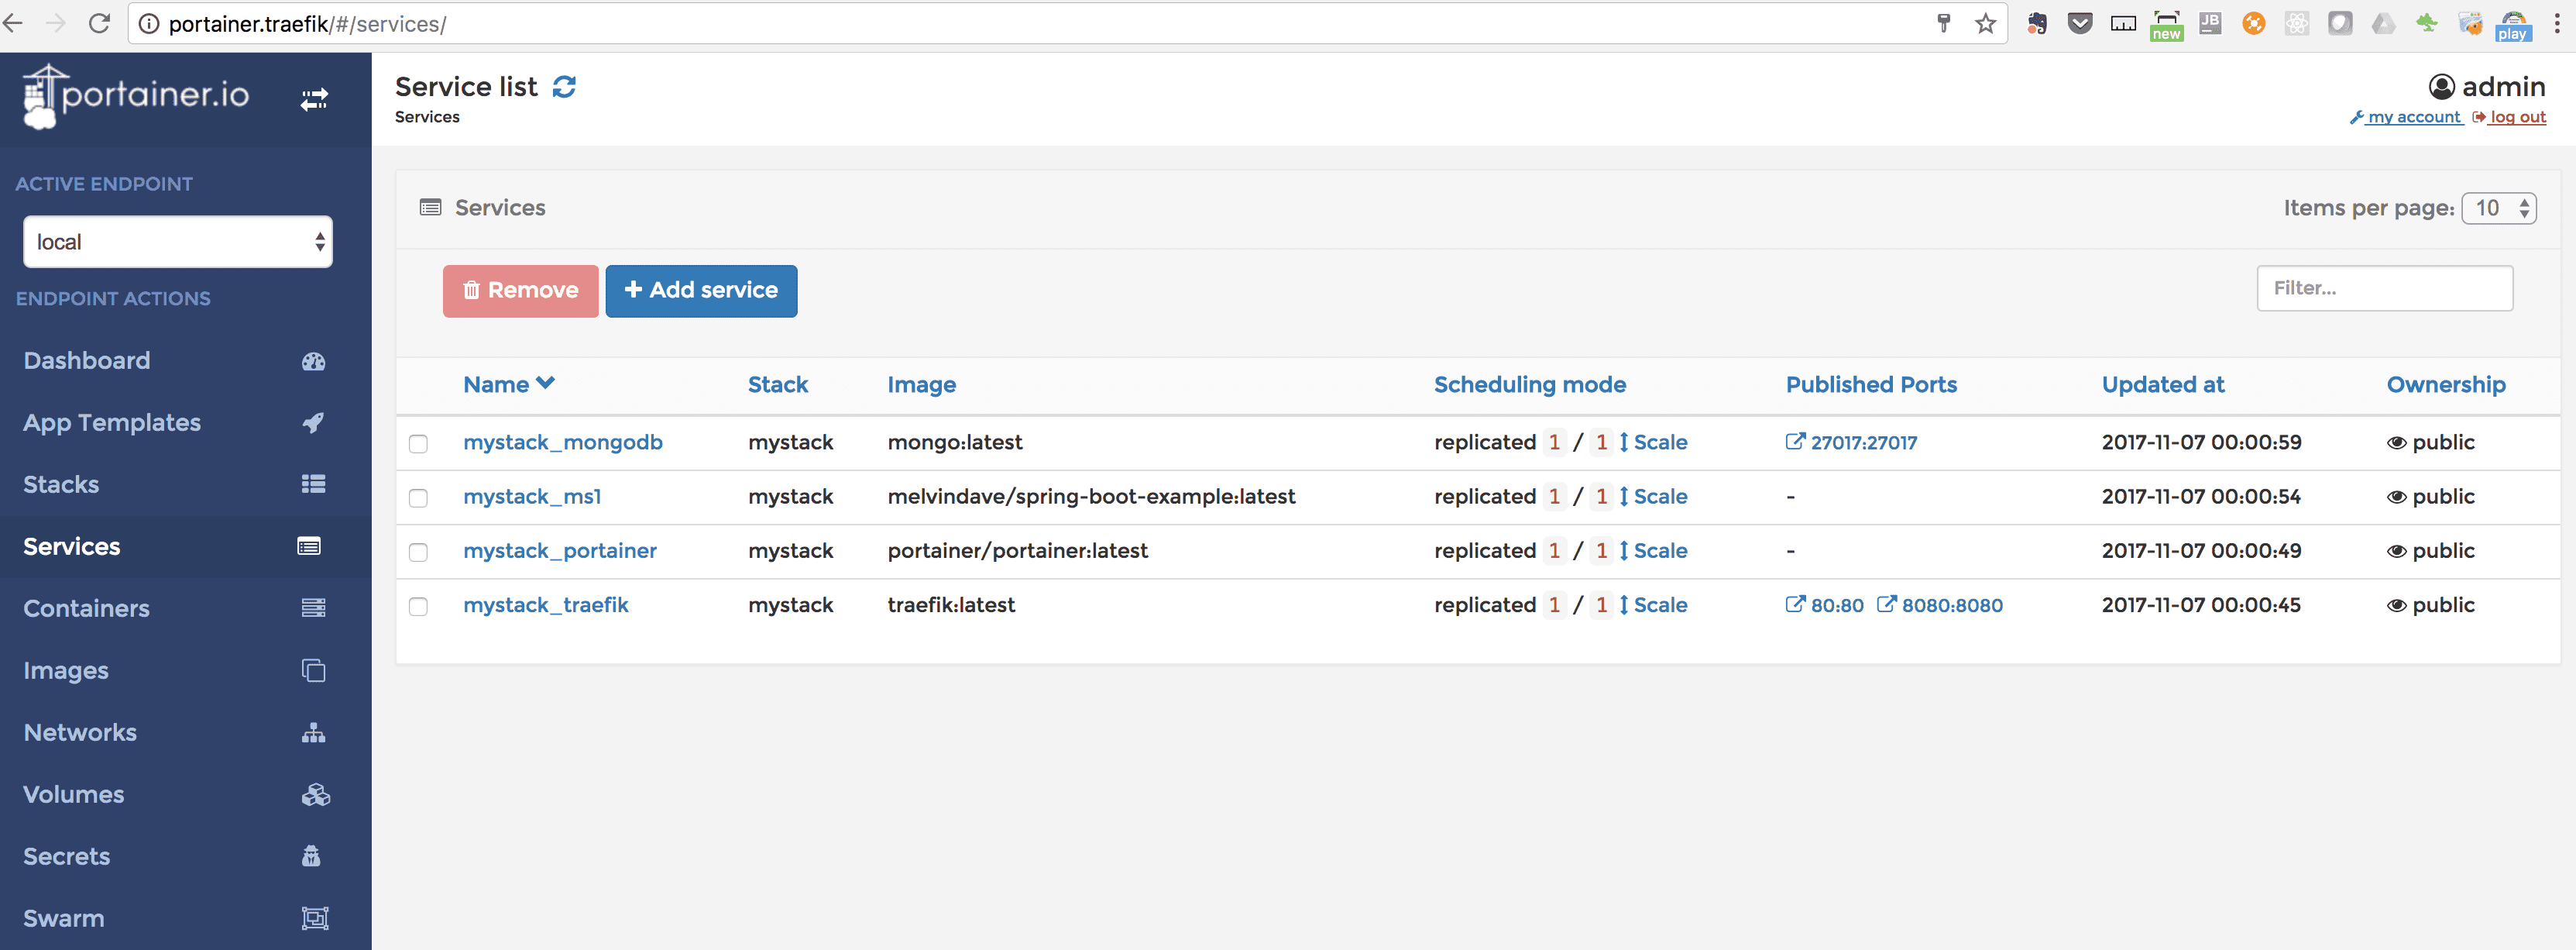Sort by Published Ports column
Image resolution: width=2576 pixels, height=950 pixels.
pos(1871,384)
